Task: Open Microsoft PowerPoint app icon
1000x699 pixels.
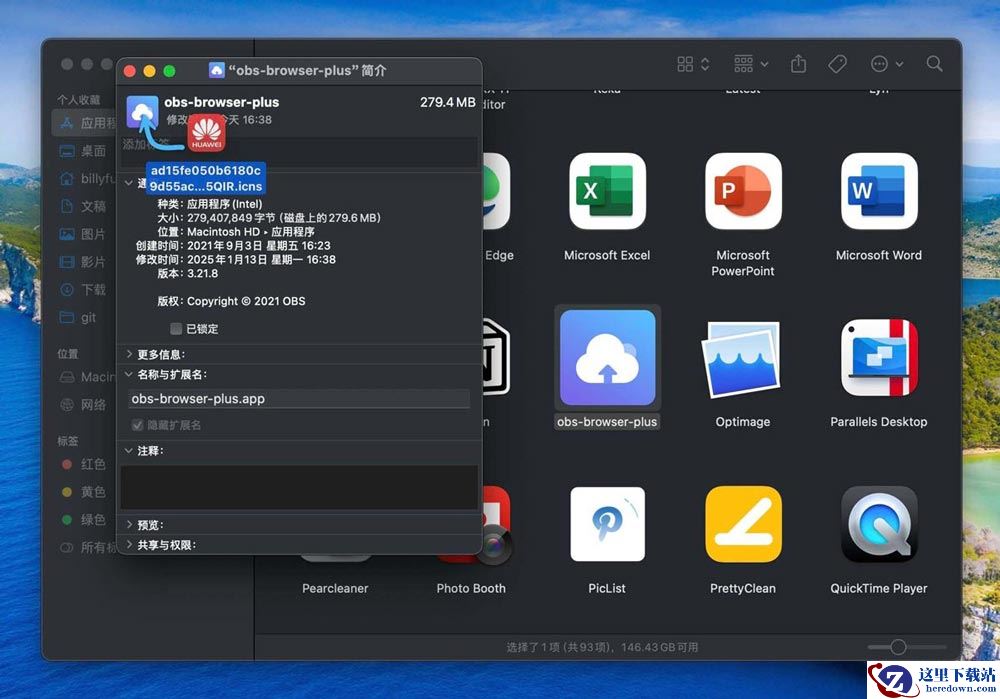Action: [x=743, y=191]
